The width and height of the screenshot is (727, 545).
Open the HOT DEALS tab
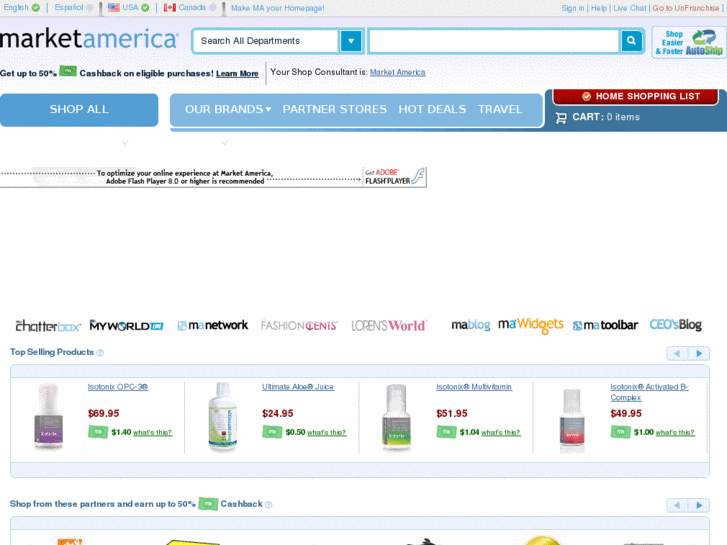tap(432, 109)
